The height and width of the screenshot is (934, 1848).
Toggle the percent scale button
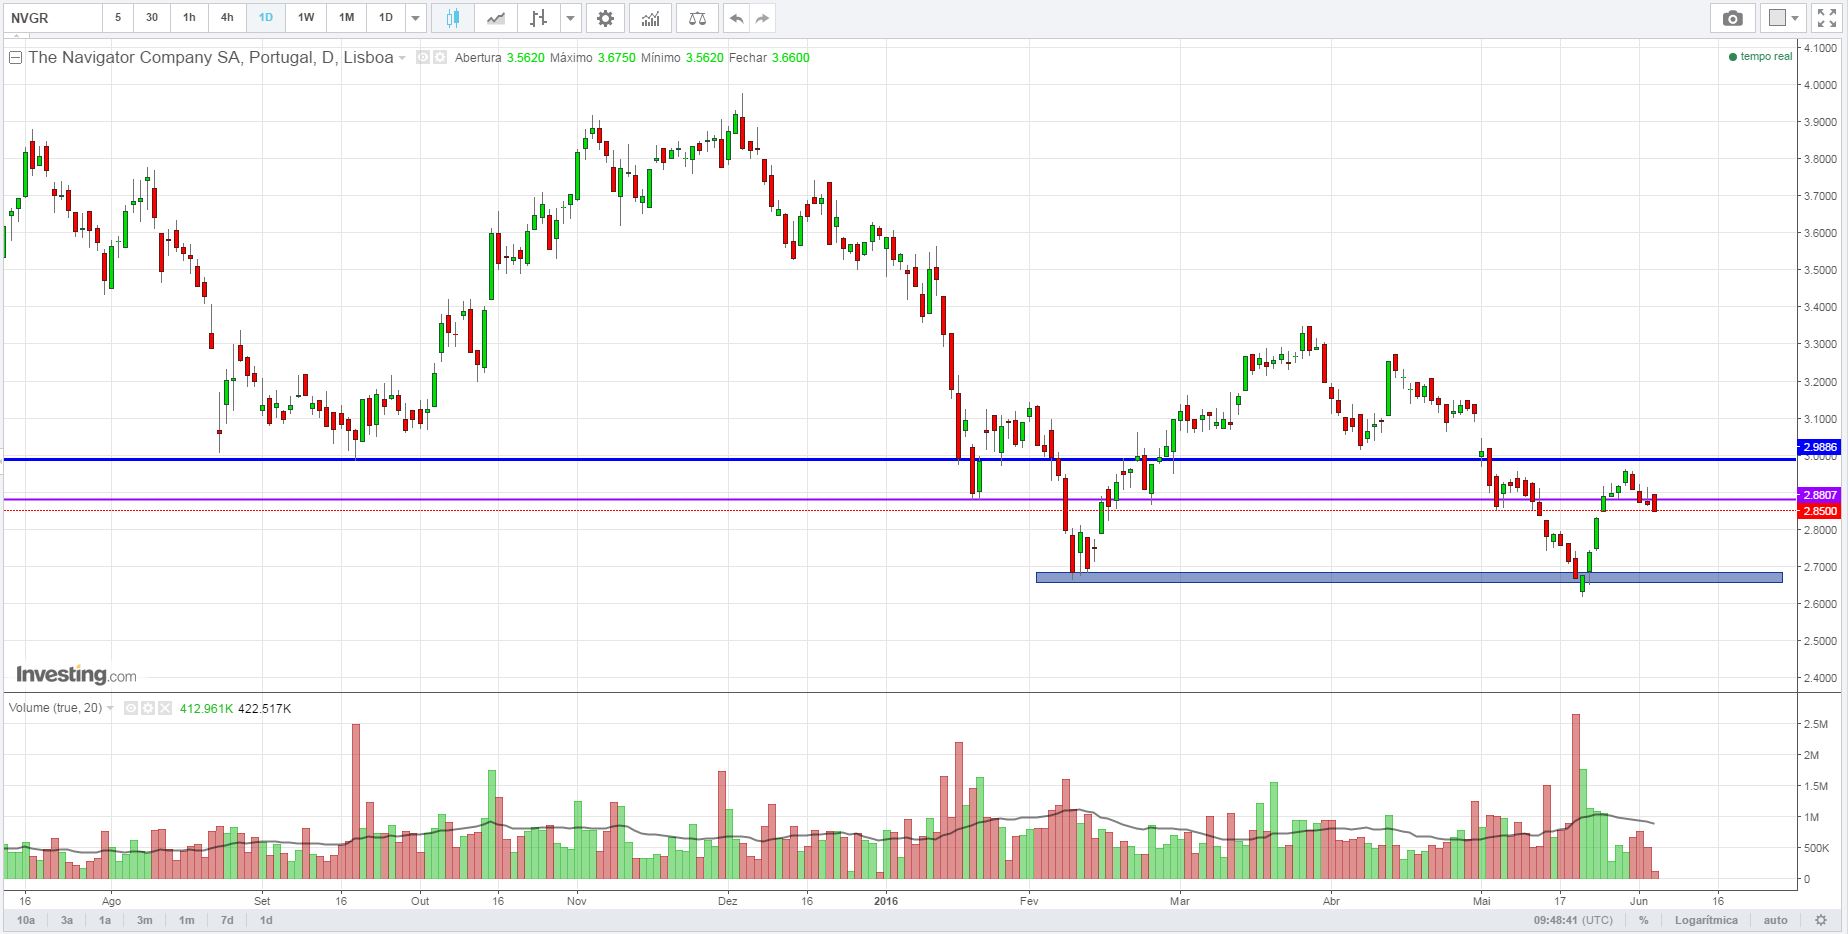pos(1643,920)
